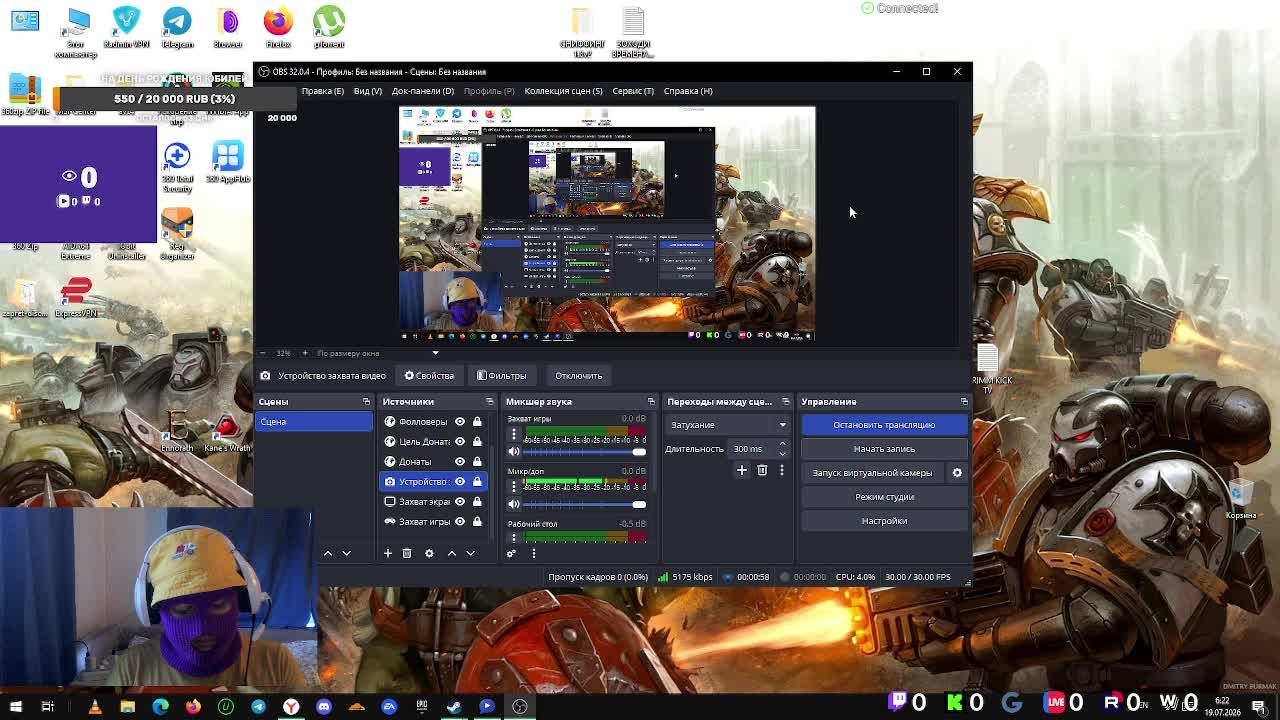Move selected source down
Image resolution: width=1280 pixels, height=720 pixels.
pyautogui.click(x=470, y=553)
